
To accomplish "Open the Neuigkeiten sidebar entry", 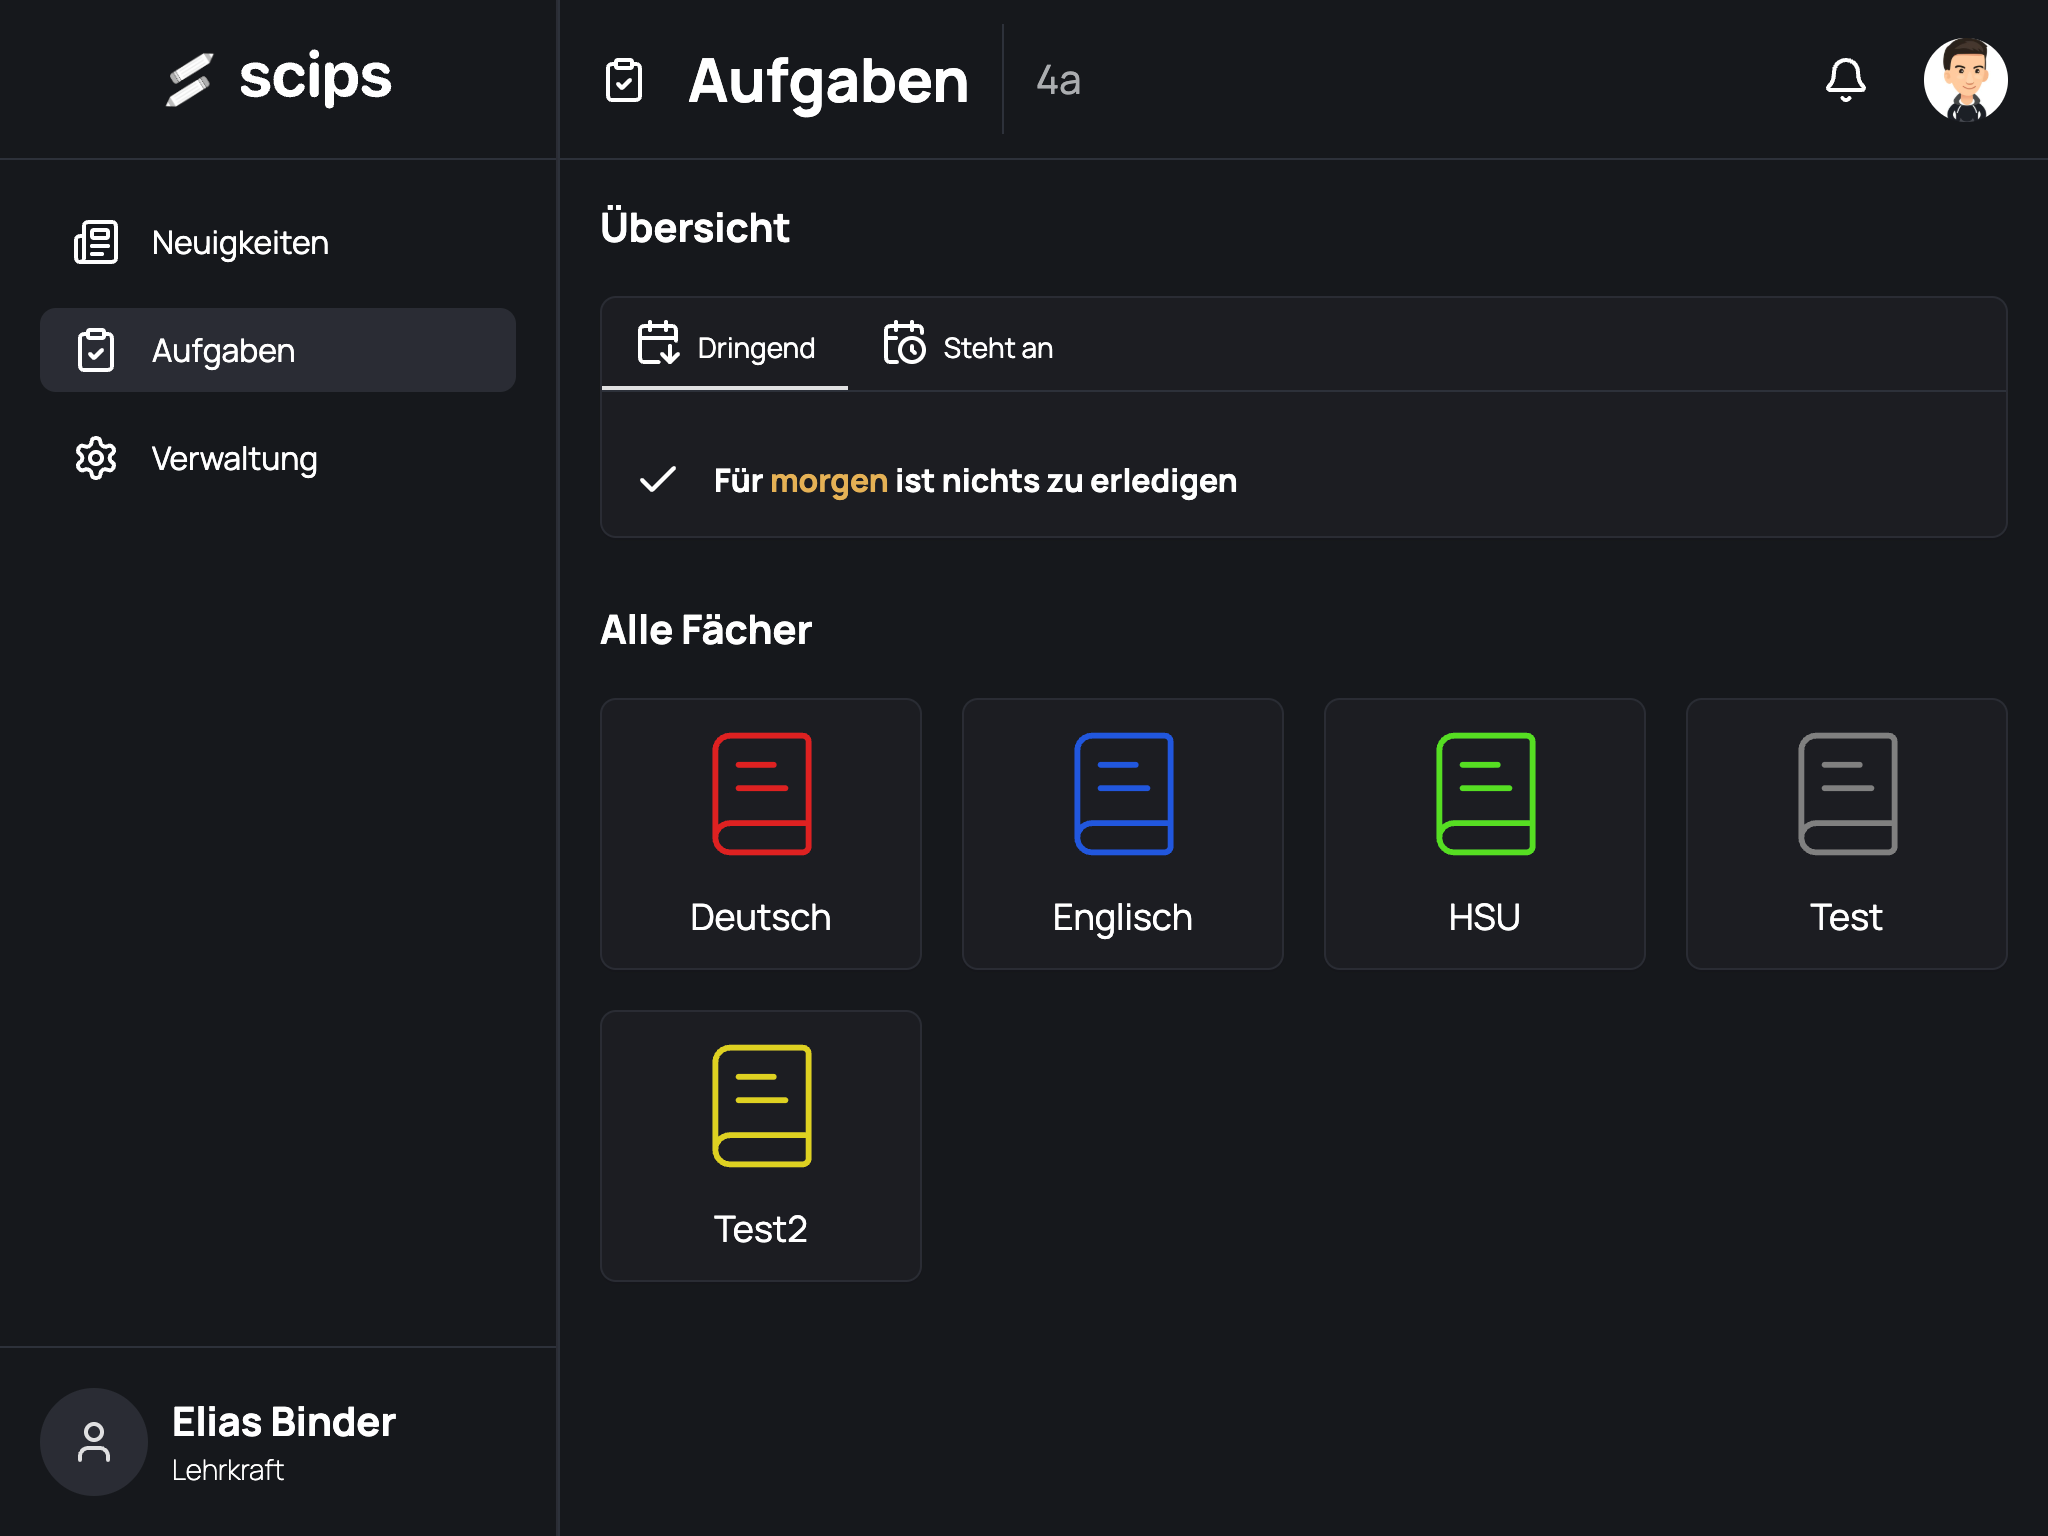I will (x=240, y=241).
